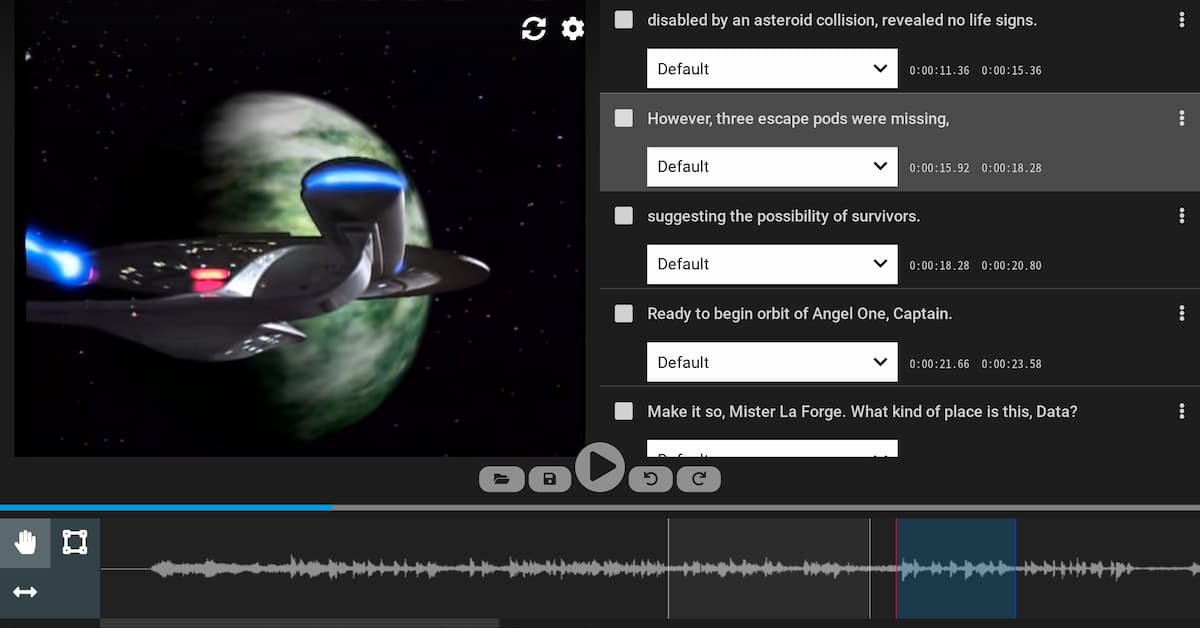This screenshot has height=628, width=1200.
Task: Click end time 0:00:18.28 of escape pods line
Action: (1011, 168)
